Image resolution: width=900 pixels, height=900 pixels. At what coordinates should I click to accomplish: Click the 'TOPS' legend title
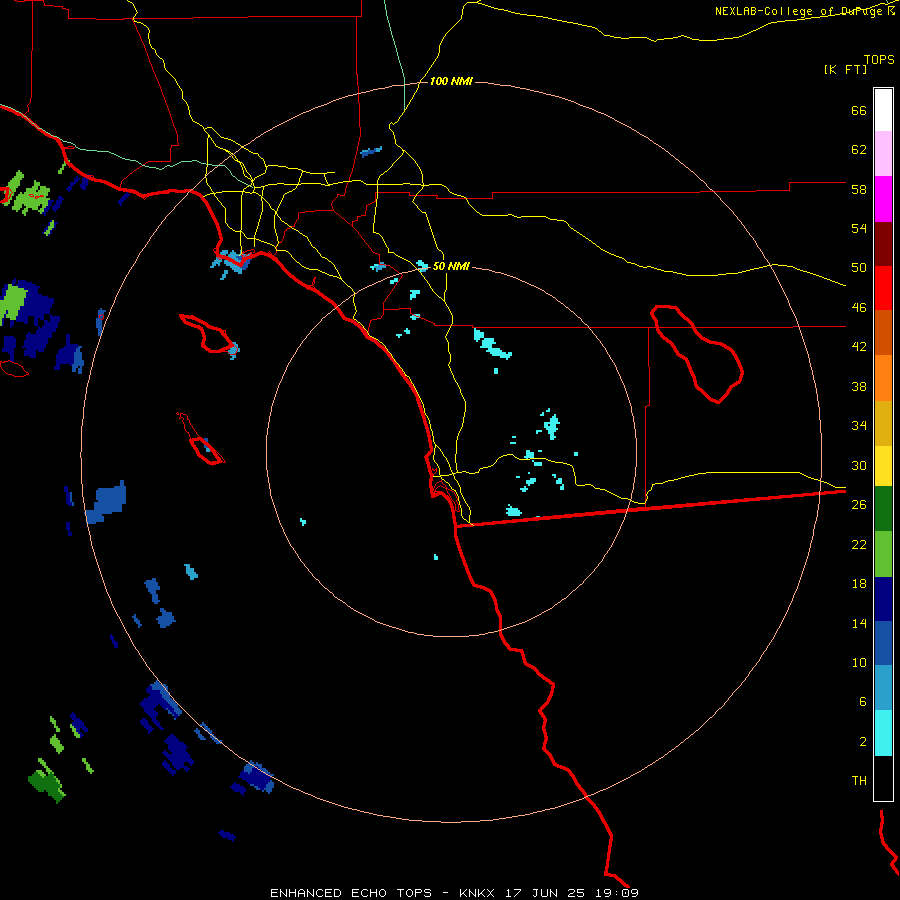(879, 59)
